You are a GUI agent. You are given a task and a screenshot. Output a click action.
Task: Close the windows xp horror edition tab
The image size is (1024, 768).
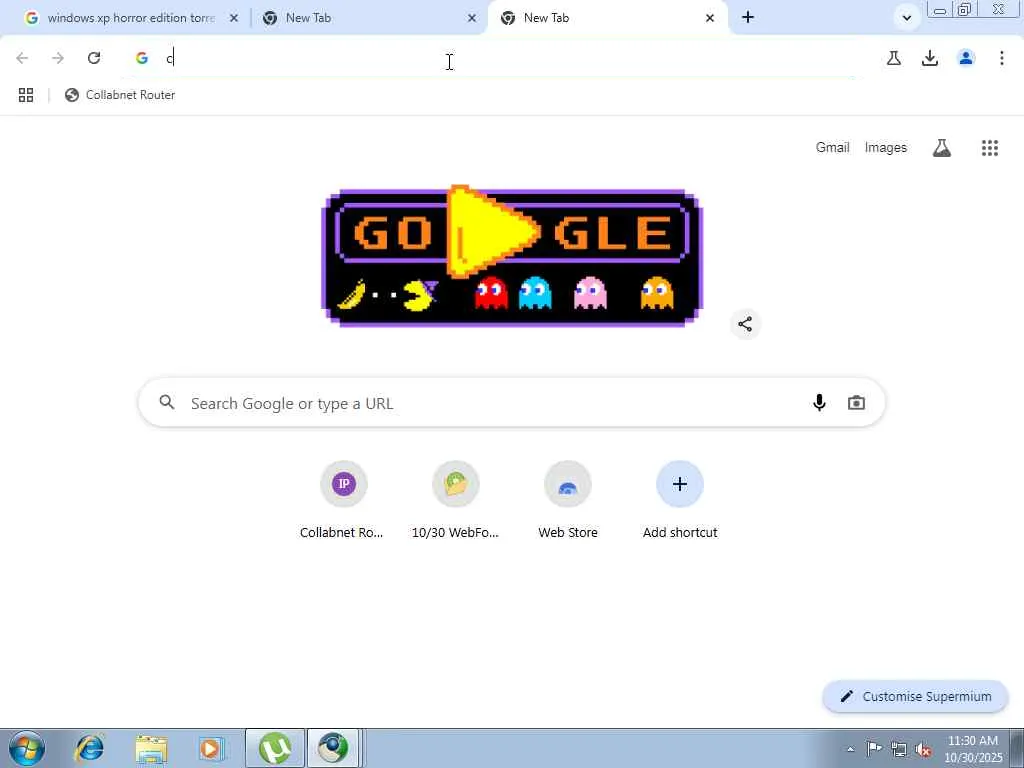(234, 18)
